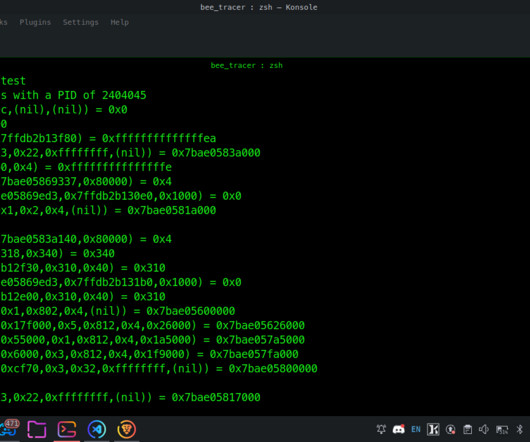This screenshot has height=442, width=530.
Task: Open the file manager folder icon in taskbar
Action: 37,429
